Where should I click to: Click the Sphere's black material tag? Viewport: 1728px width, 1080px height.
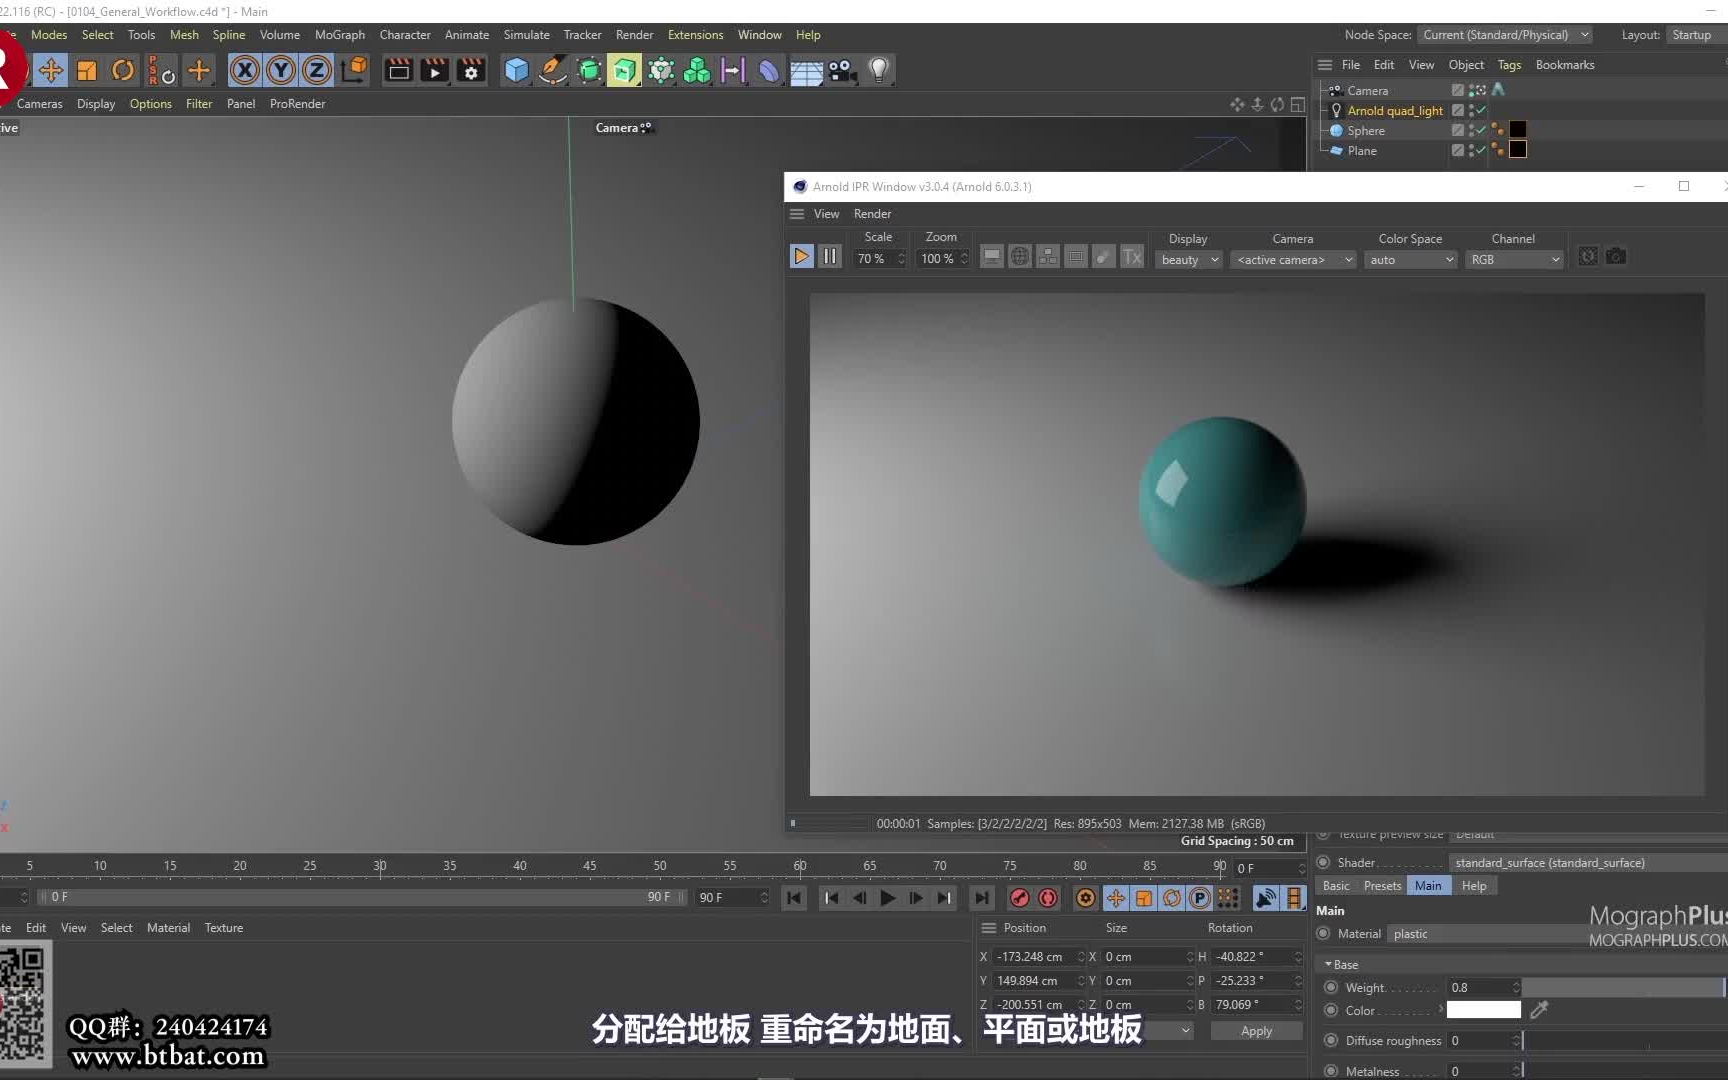1517,129
